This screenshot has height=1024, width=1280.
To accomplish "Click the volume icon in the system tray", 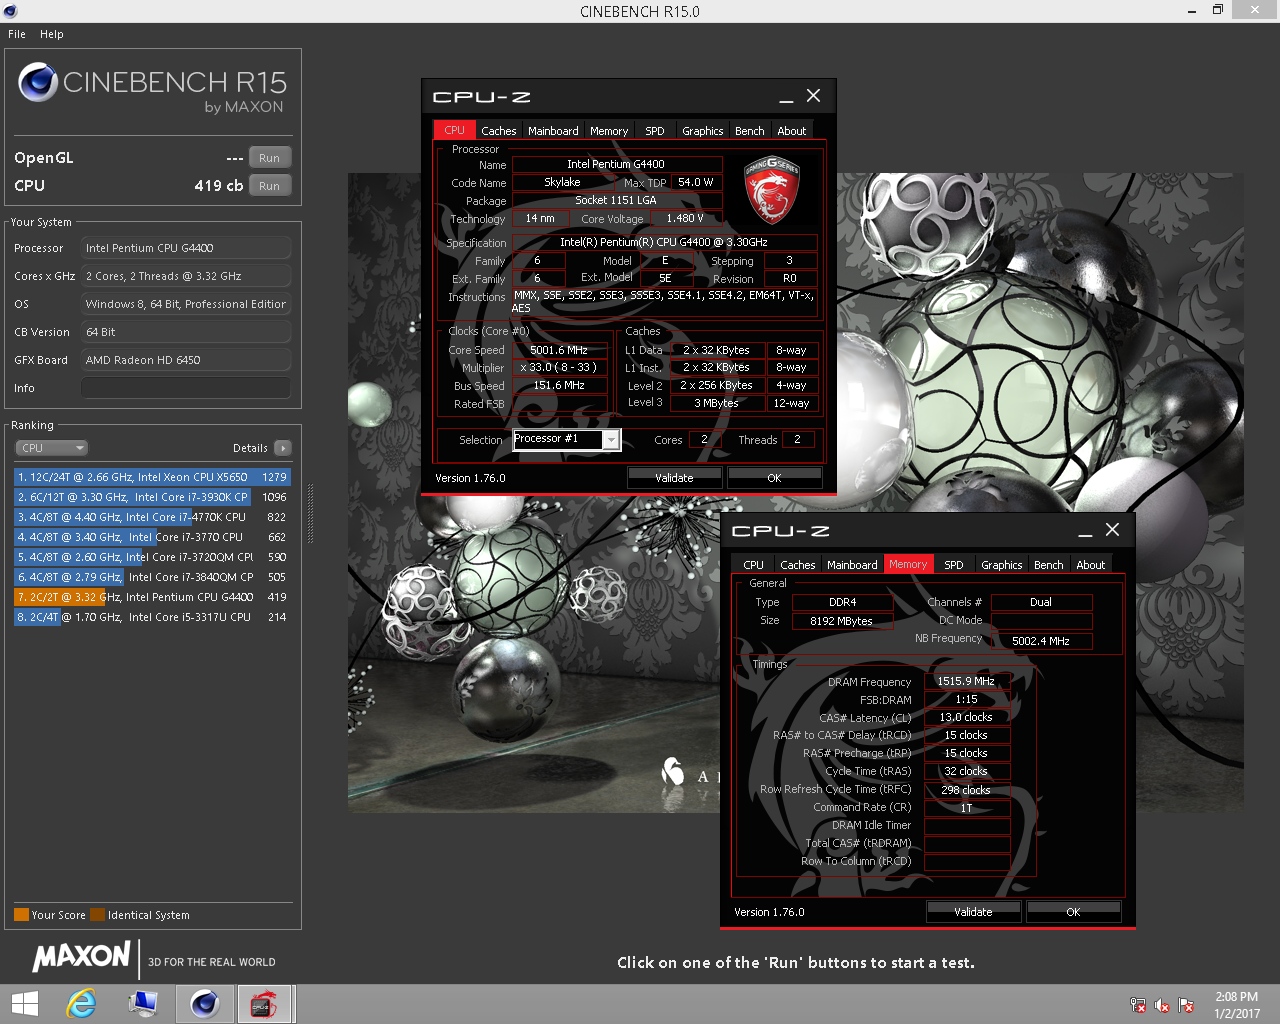I will coord(1162,1005).
